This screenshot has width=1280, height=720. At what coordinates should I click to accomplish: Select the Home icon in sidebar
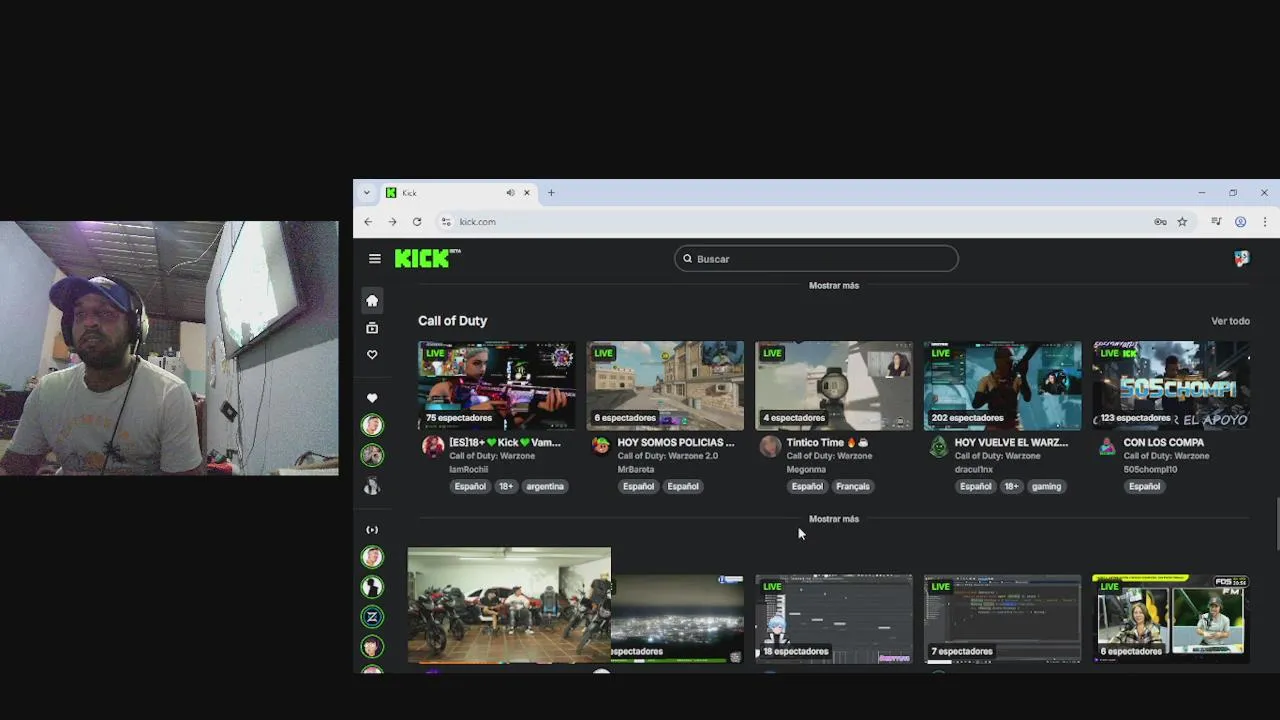(372, 301)
